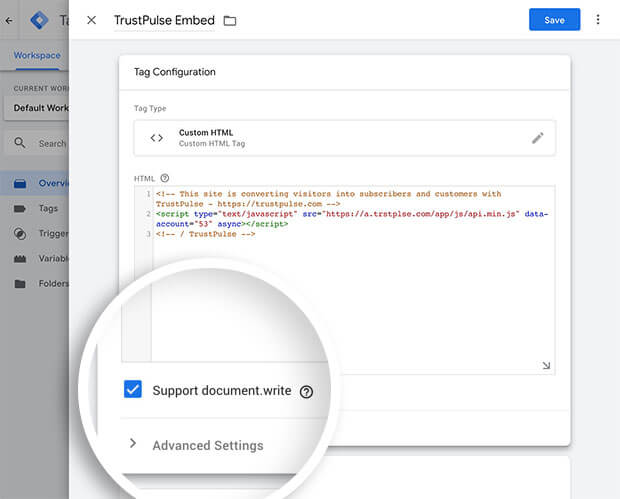Open Folders in the sidebar
This screenshot has height=499, width=620.
34,284
